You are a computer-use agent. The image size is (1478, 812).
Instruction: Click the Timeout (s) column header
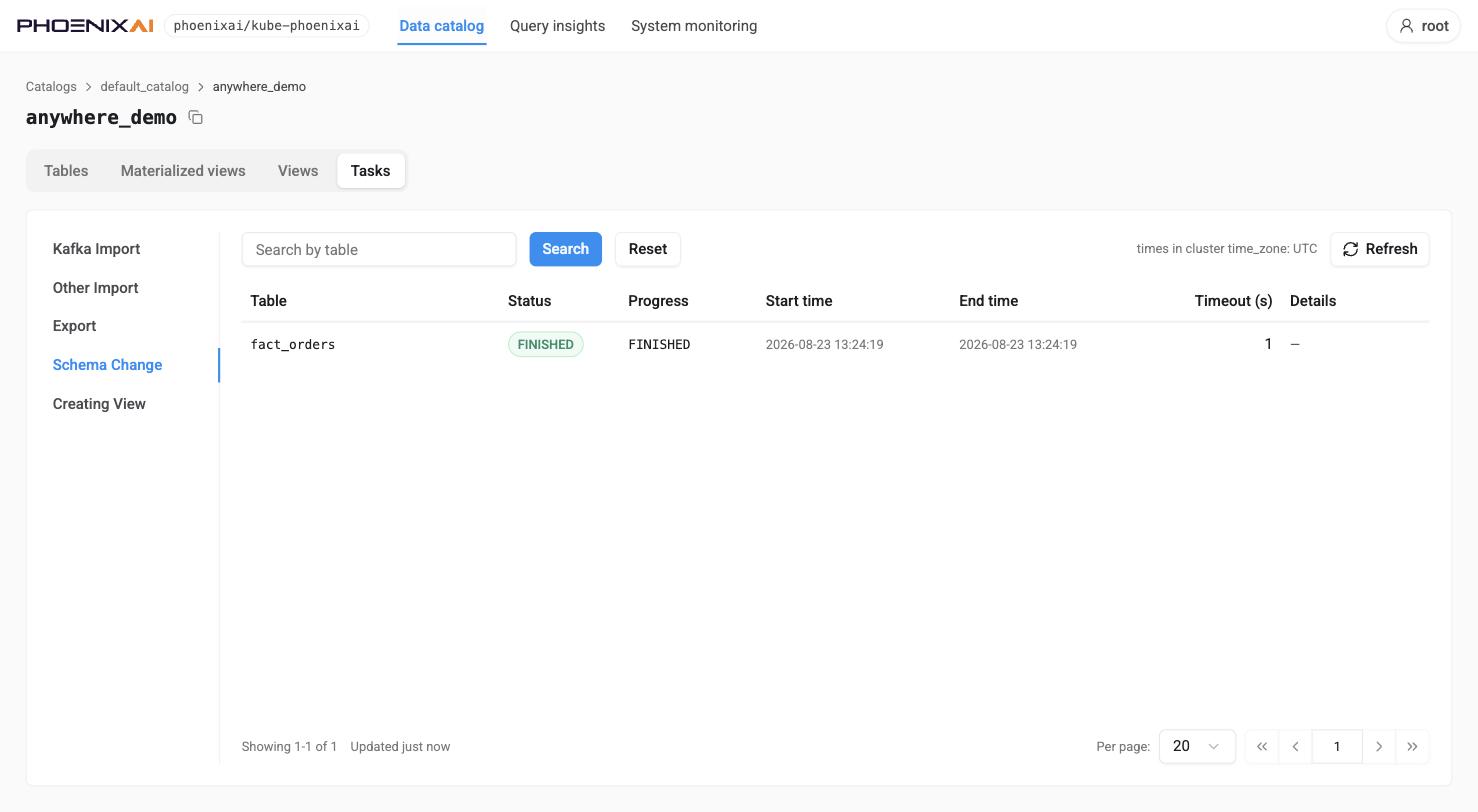1233,301
